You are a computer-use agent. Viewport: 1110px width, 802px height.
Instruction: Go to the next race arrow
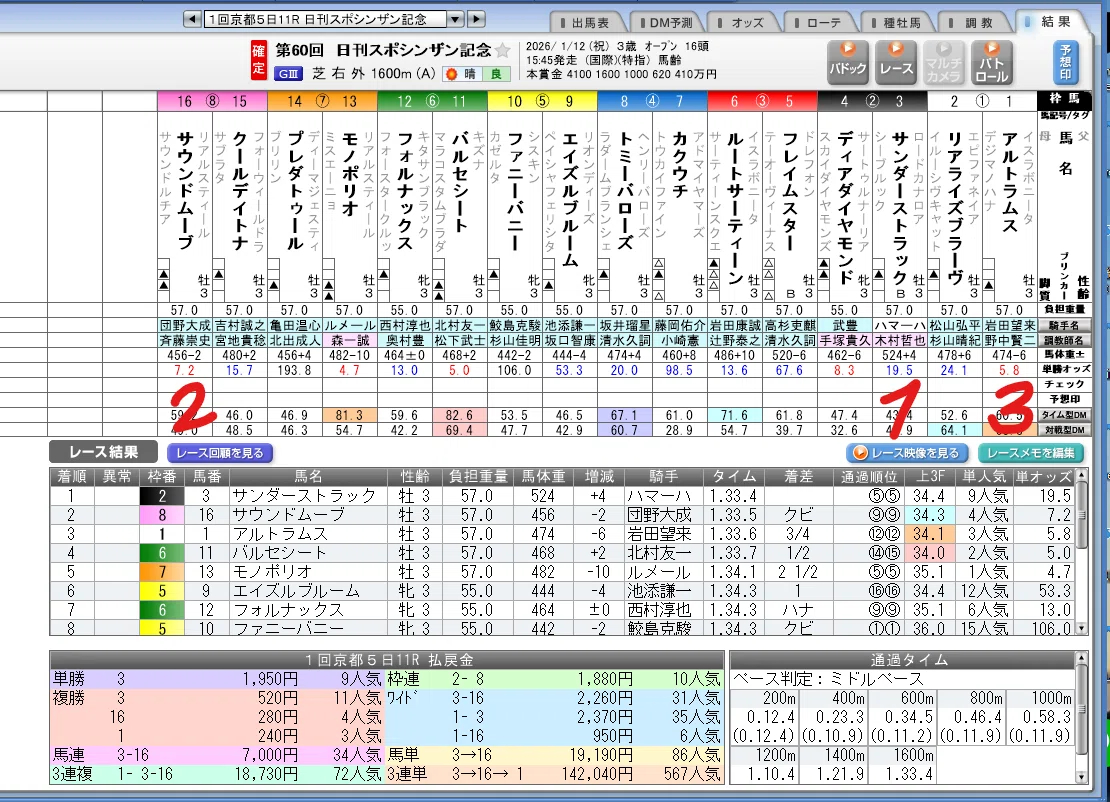pos(476,19)
